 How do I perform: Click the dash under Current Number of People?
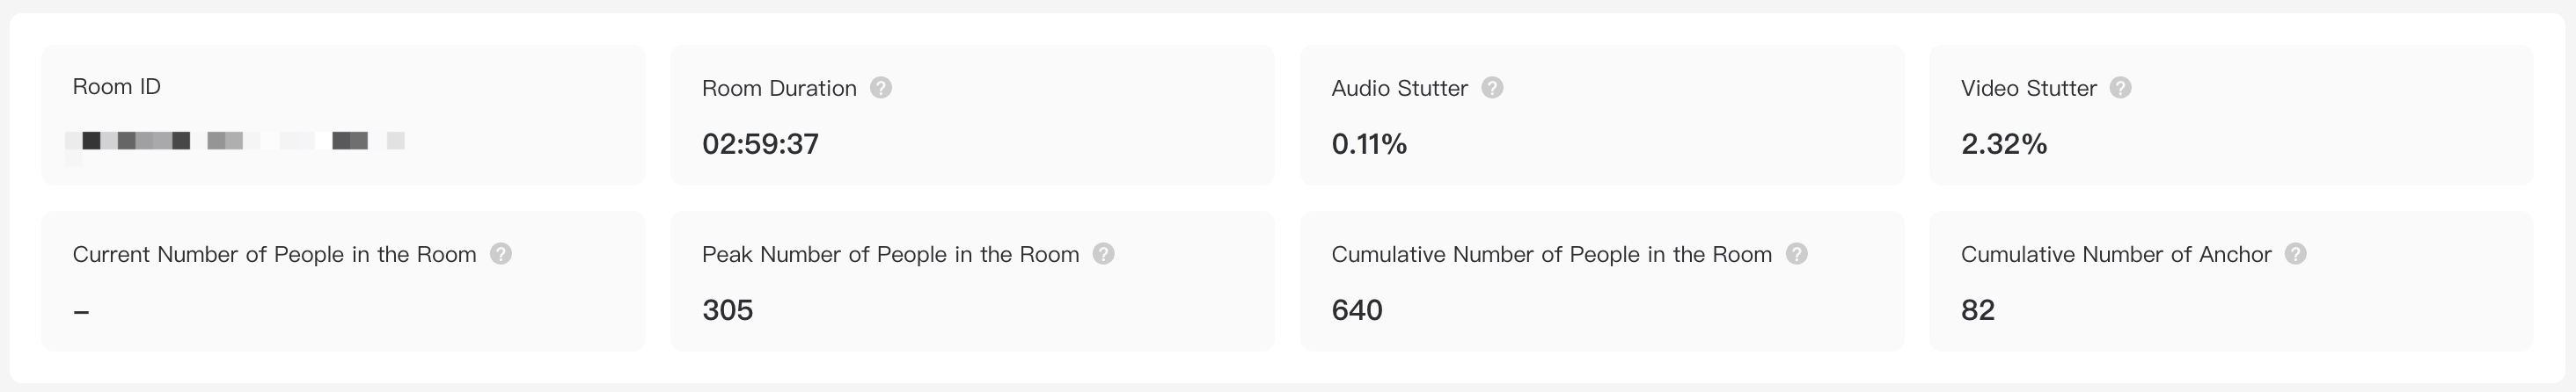pos(82,312)
